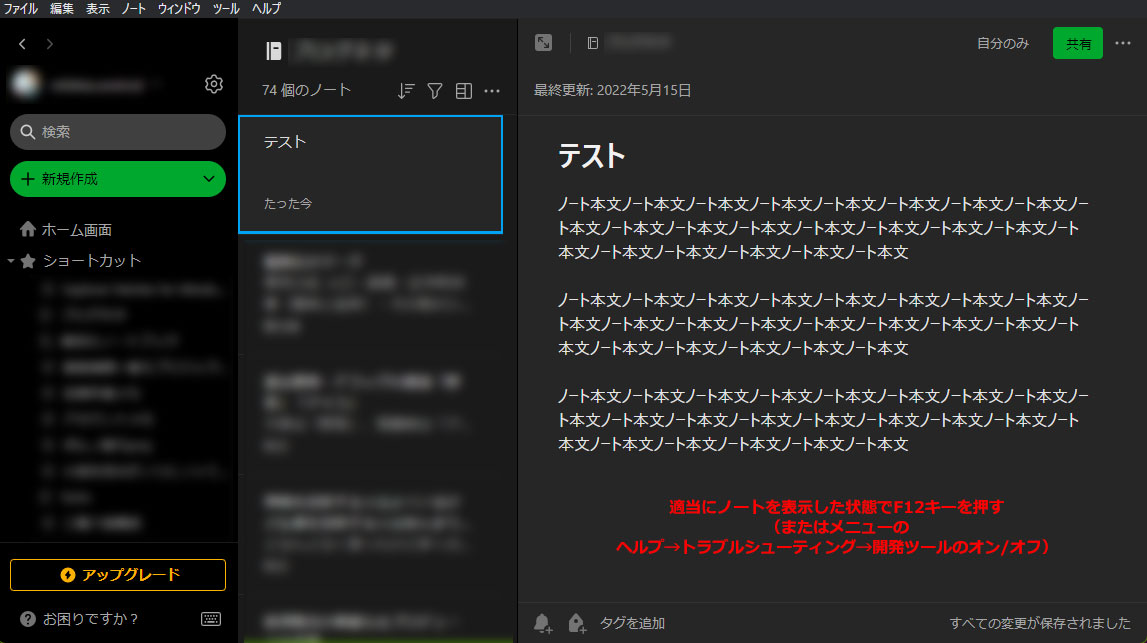Open the ツール menu
Image resolution: width=1147 pixels, height=643 pixels.
coord(225,8)
